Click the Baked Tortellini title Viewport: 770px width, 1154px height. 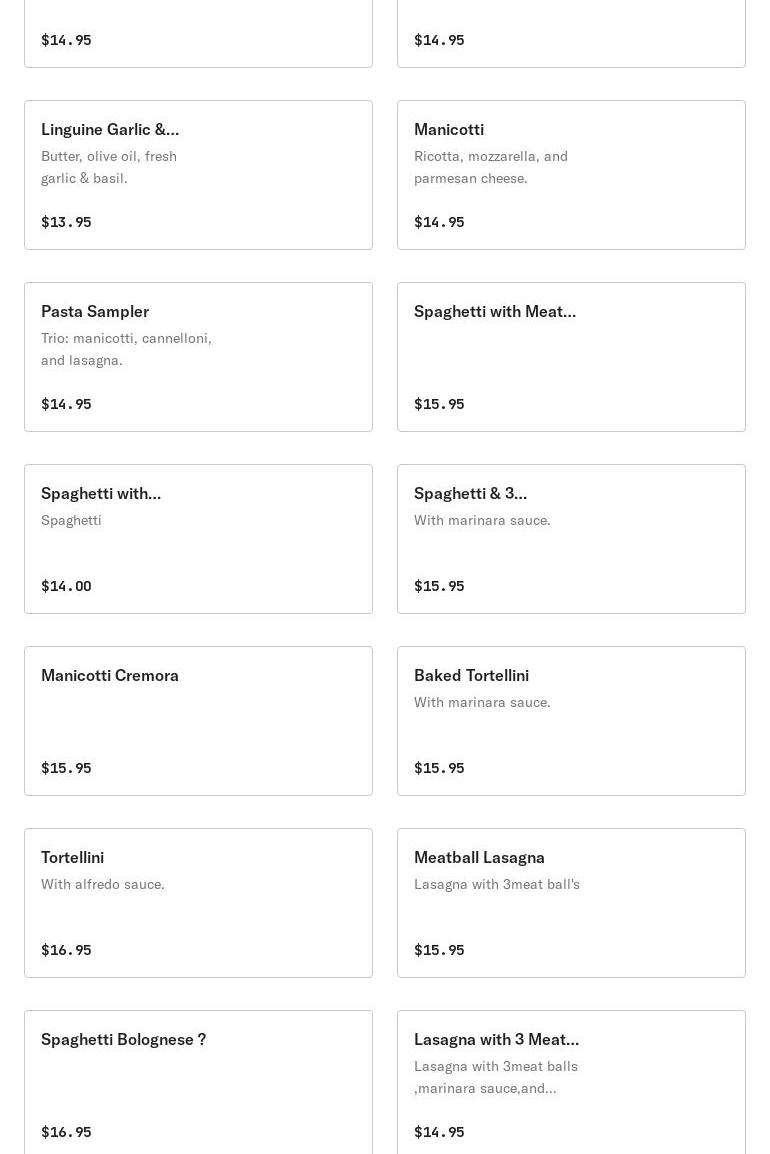click(471, 676)
